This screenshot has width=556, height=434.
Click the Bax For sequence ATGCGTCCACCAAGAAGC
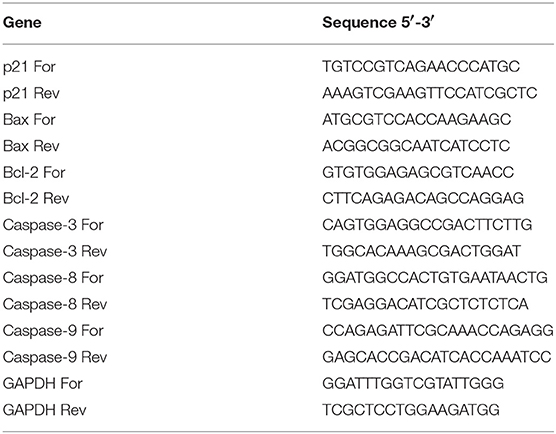click(417, 119)
